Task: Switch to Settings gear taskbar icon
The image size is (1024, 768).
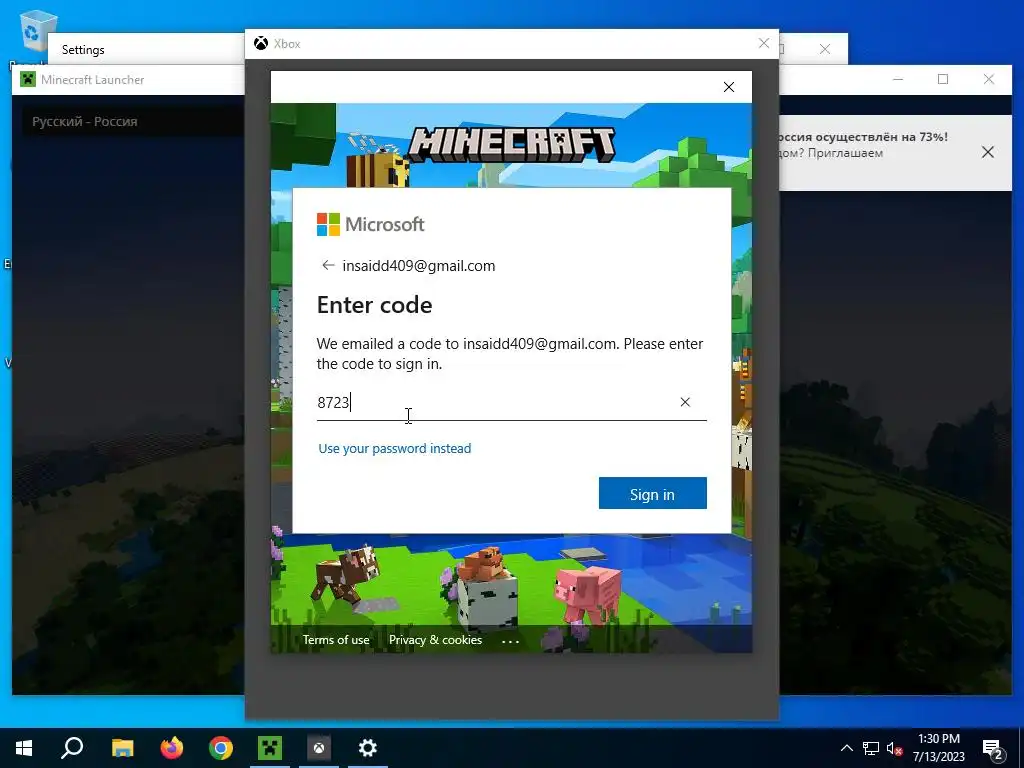Action: [368, 748]
